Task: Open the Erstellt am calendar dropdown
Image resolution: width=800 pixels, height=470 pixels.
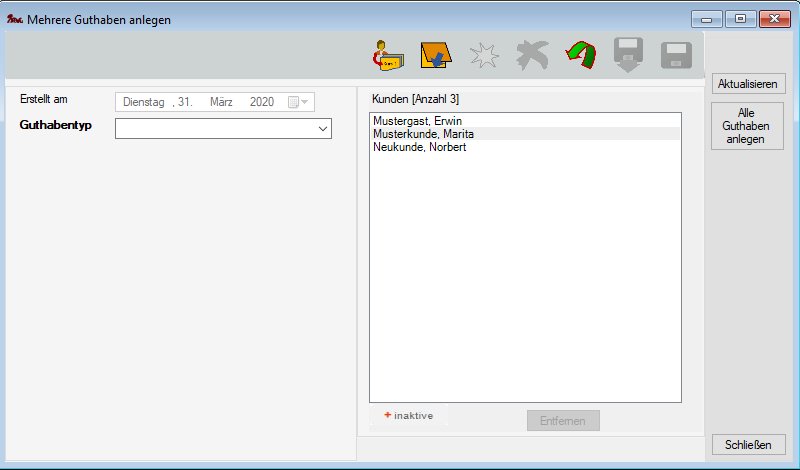Action: 298,102
